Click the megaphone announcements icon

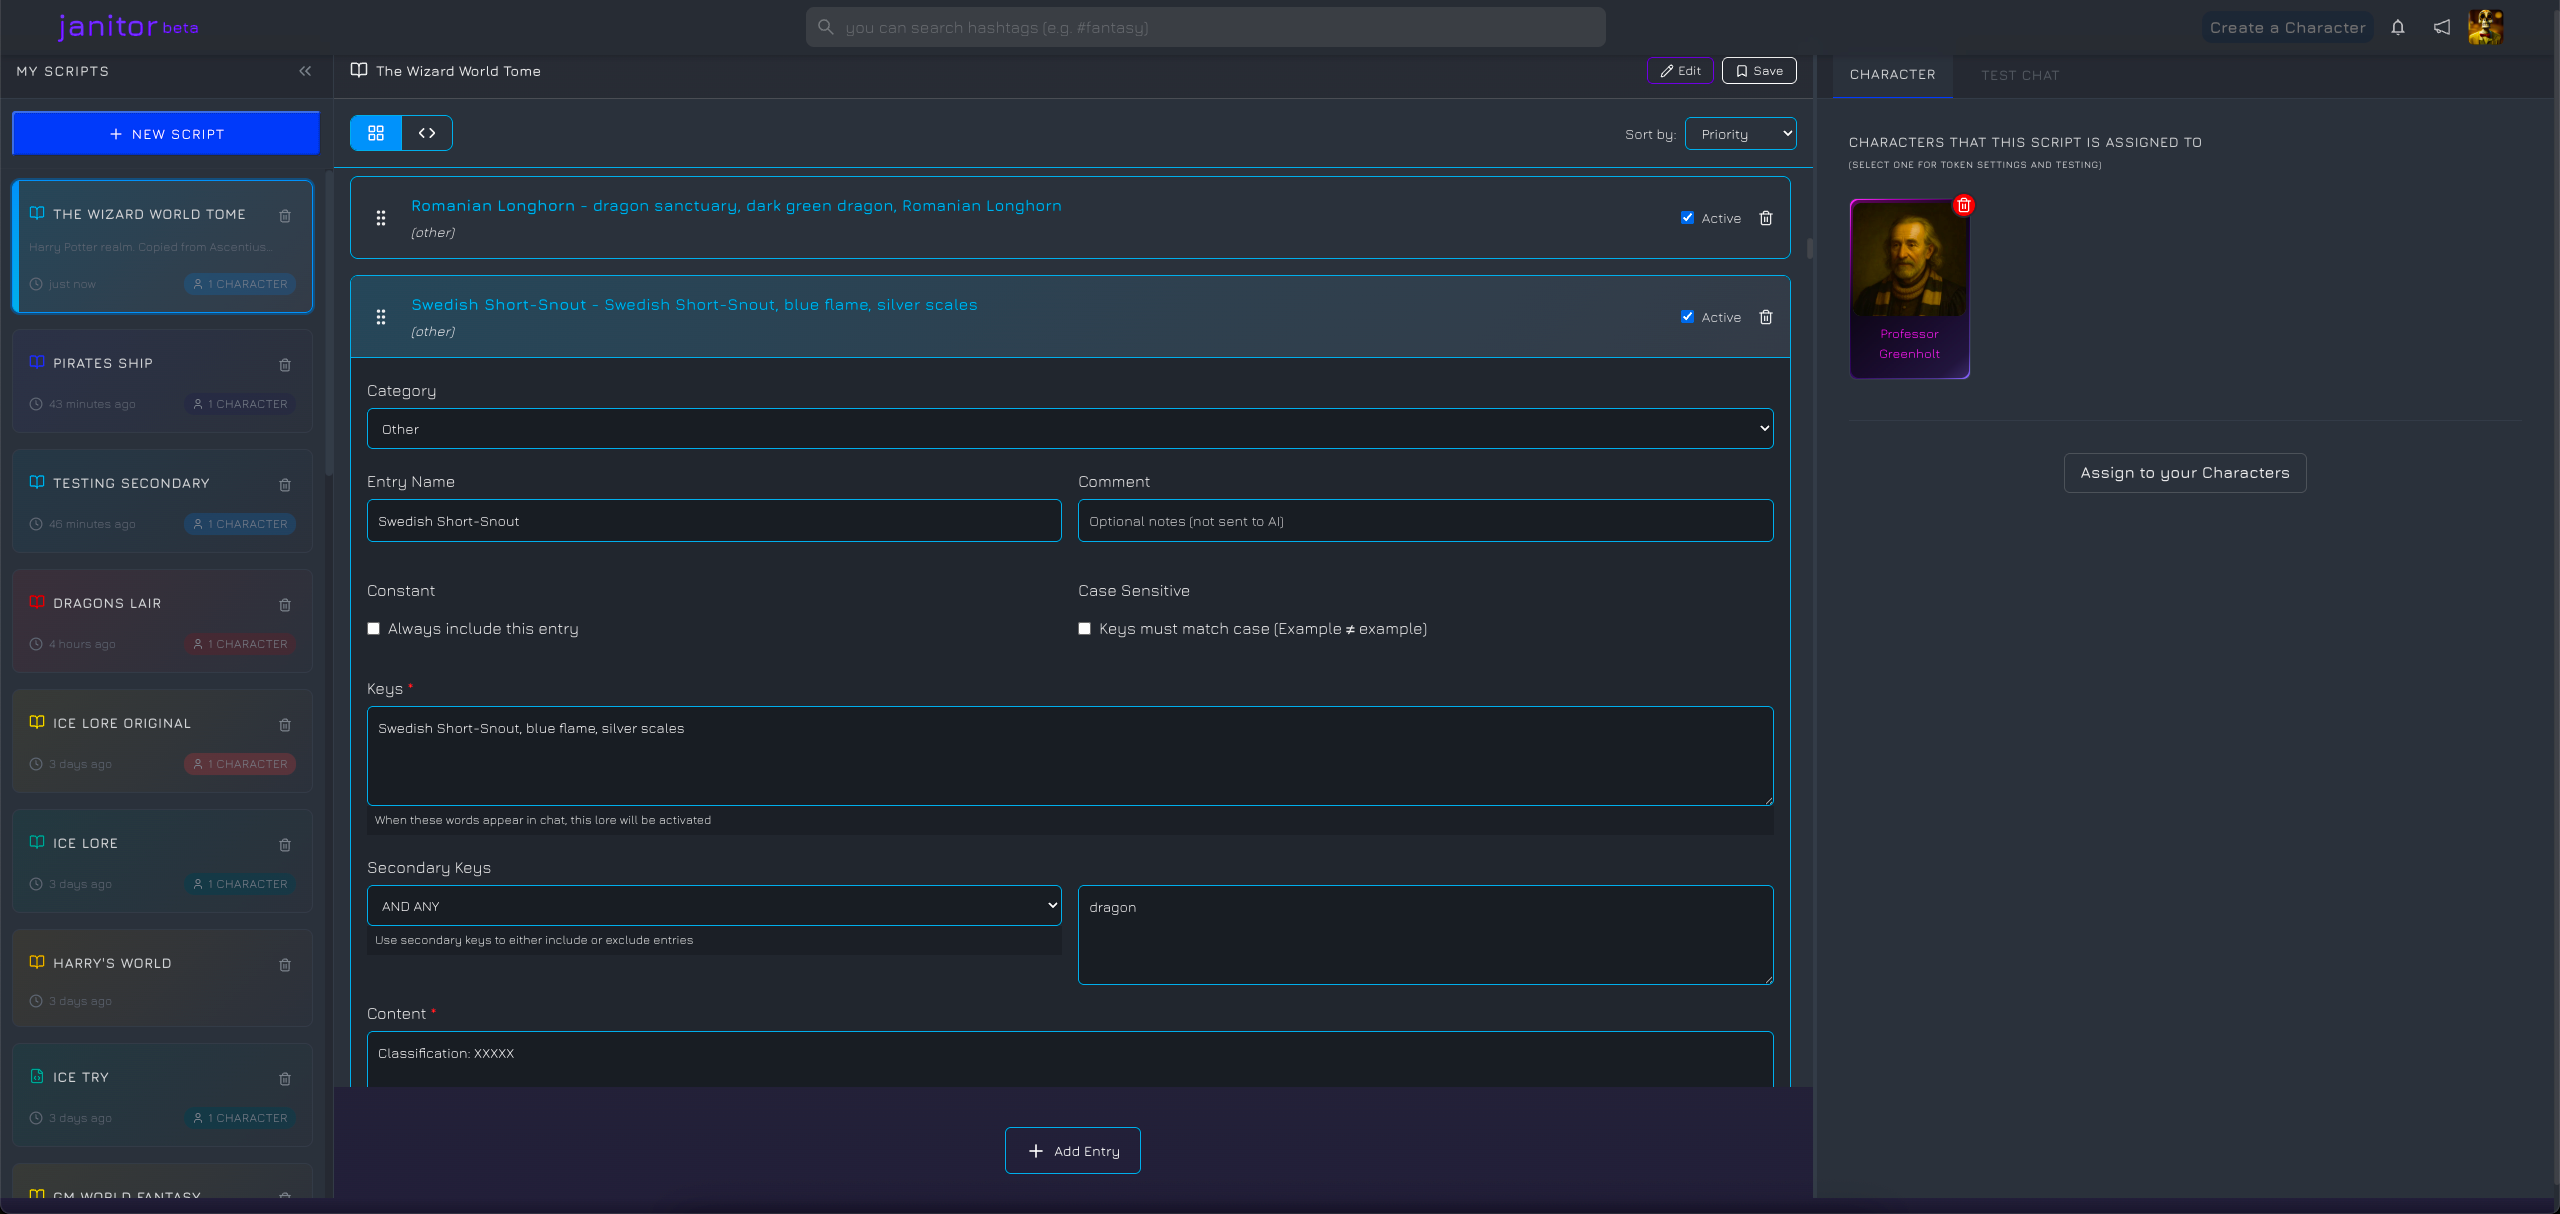click(2441, 27)
